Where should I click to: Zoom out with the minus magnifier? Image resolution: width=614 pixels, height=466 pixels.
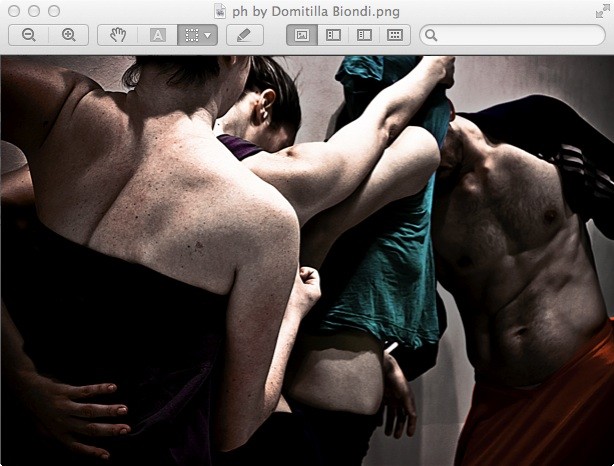pyautogui.click(x=29, y=35)
